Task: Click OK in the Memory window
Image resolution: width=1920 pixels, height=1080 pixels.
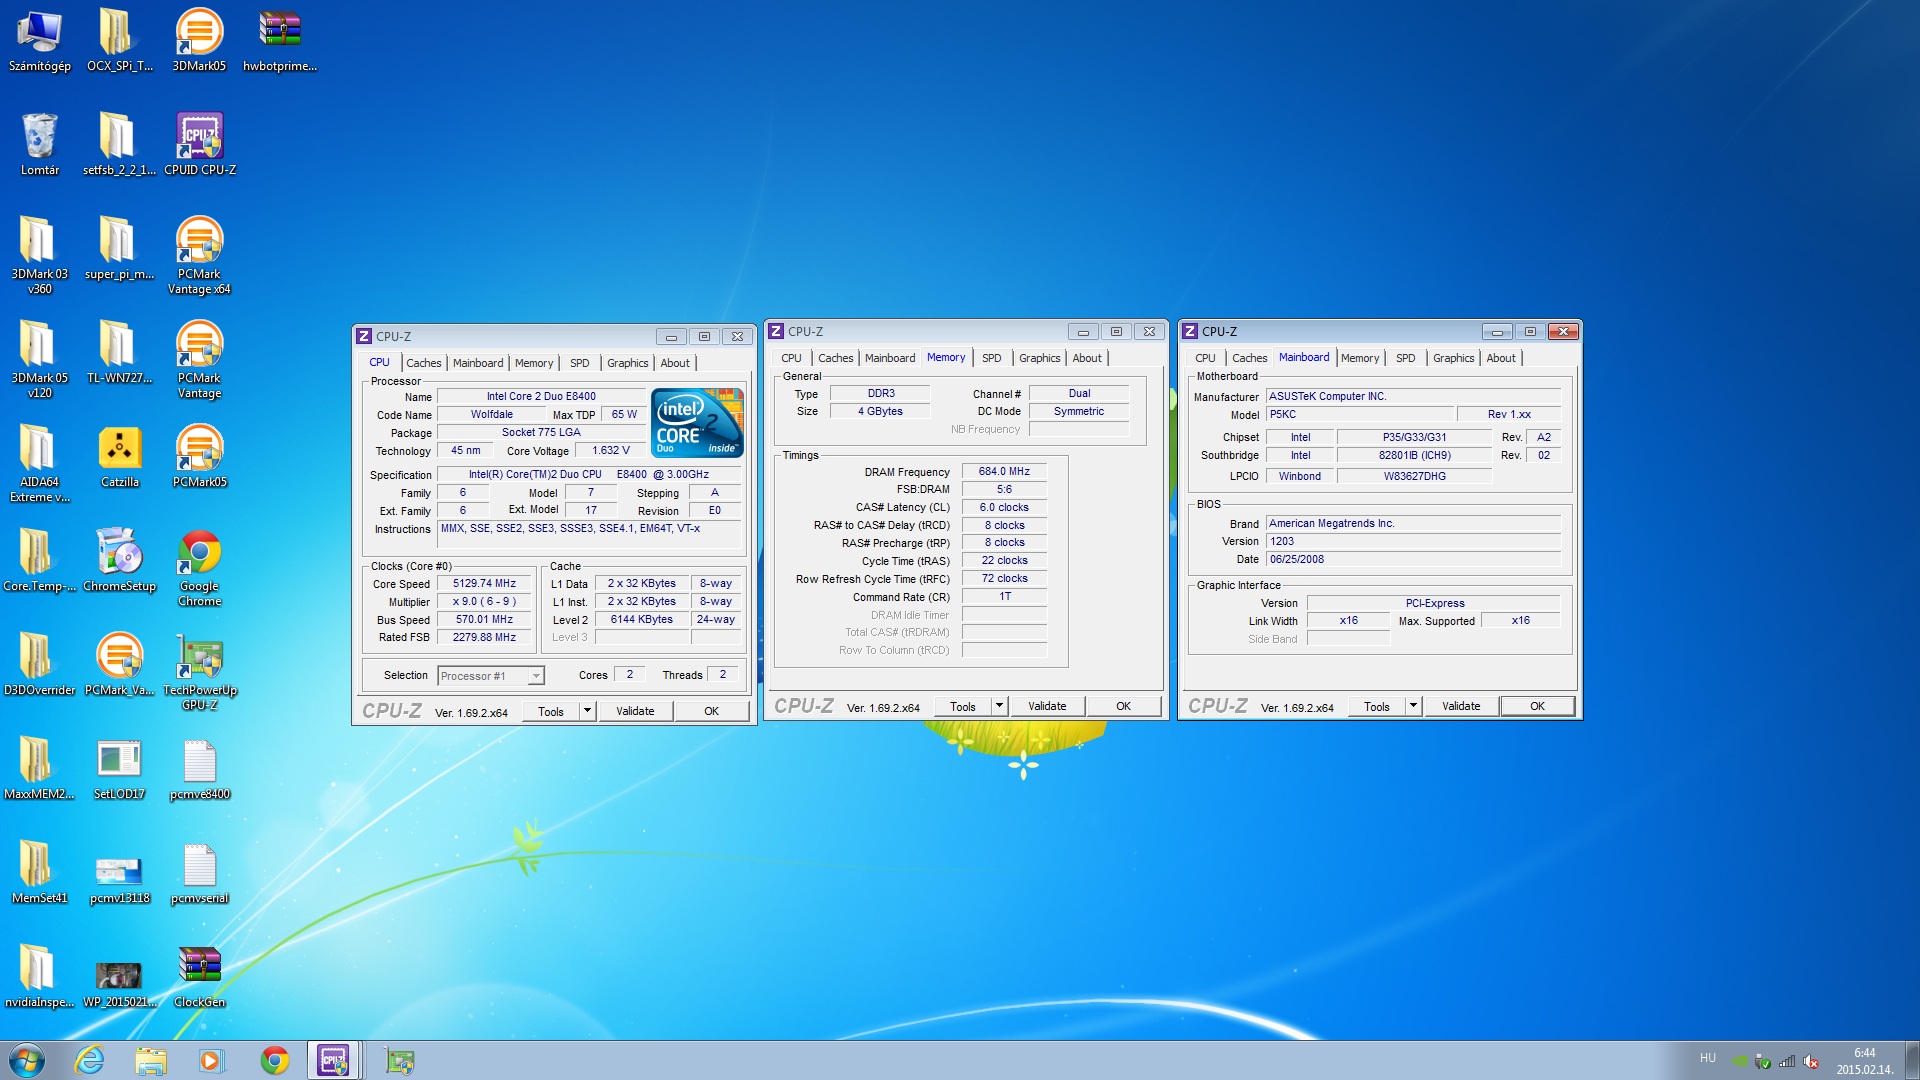Action: point(1123,706)
